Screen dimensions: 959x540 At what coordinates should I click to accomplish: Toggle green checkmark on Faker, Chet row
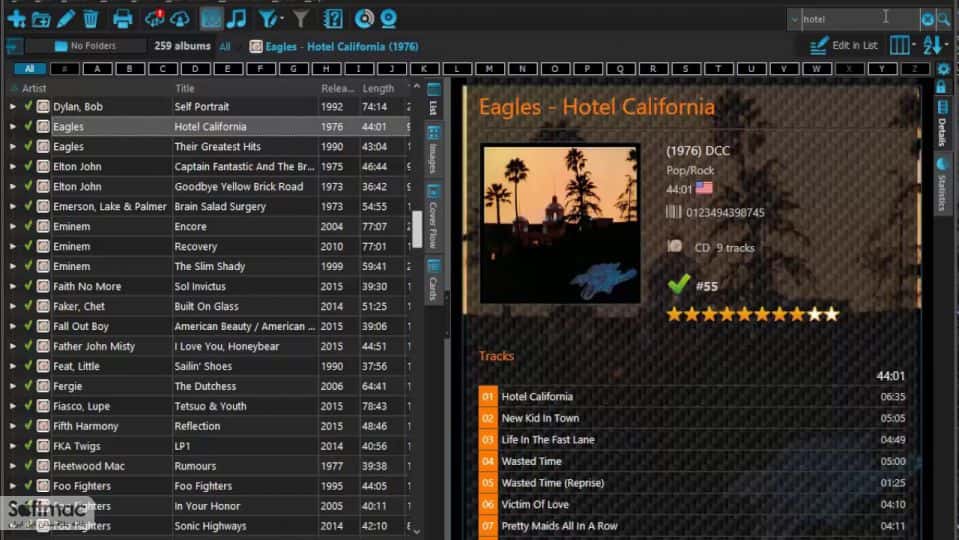28,306
